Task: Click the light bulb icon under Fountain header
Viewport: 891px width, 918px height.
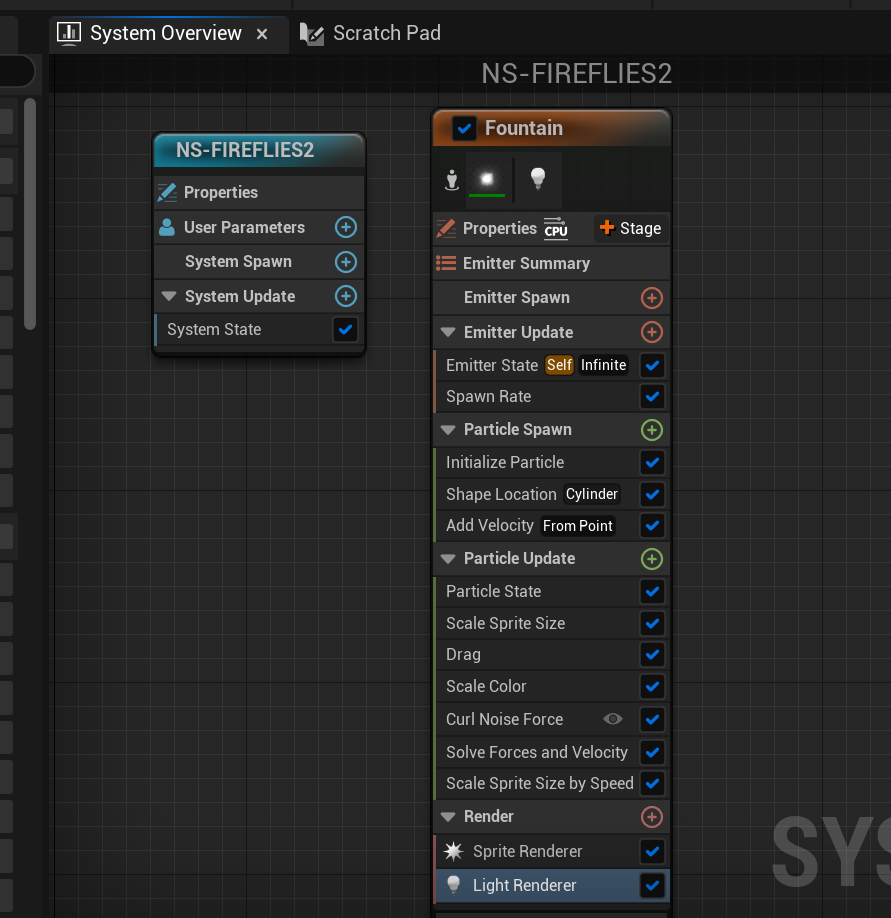Action: (537, 178)
